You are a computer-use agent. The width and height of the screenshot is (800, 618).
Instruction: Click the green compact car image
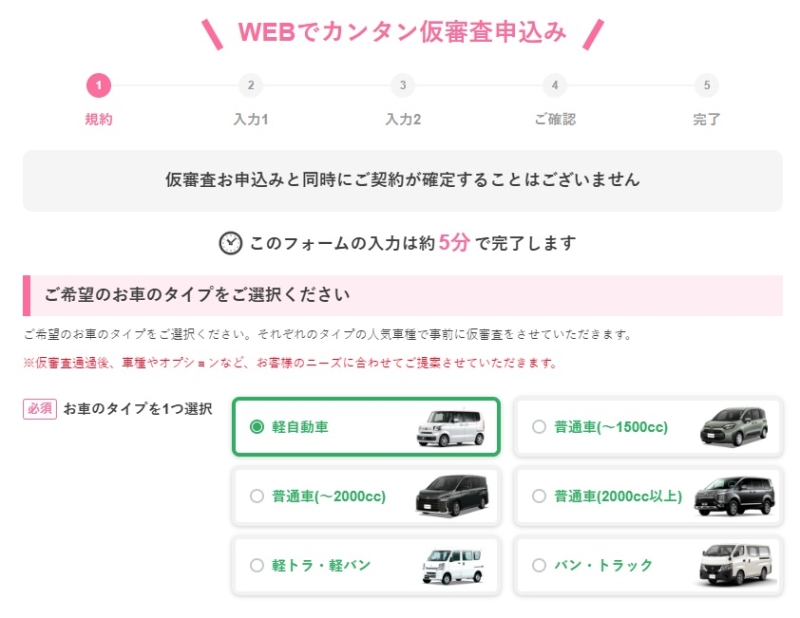(x=733, y=427)
